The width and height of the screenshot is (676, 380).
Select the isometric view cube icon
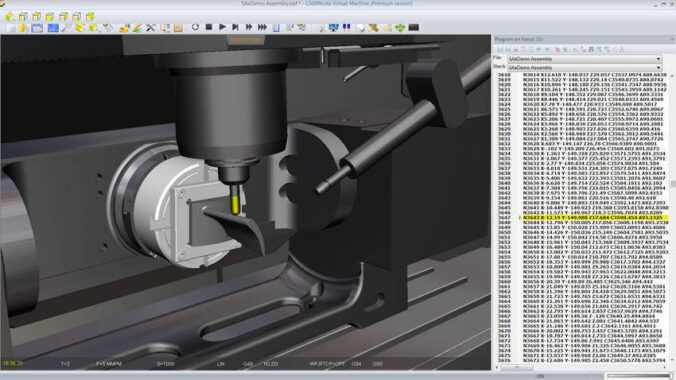coord(9,17)
